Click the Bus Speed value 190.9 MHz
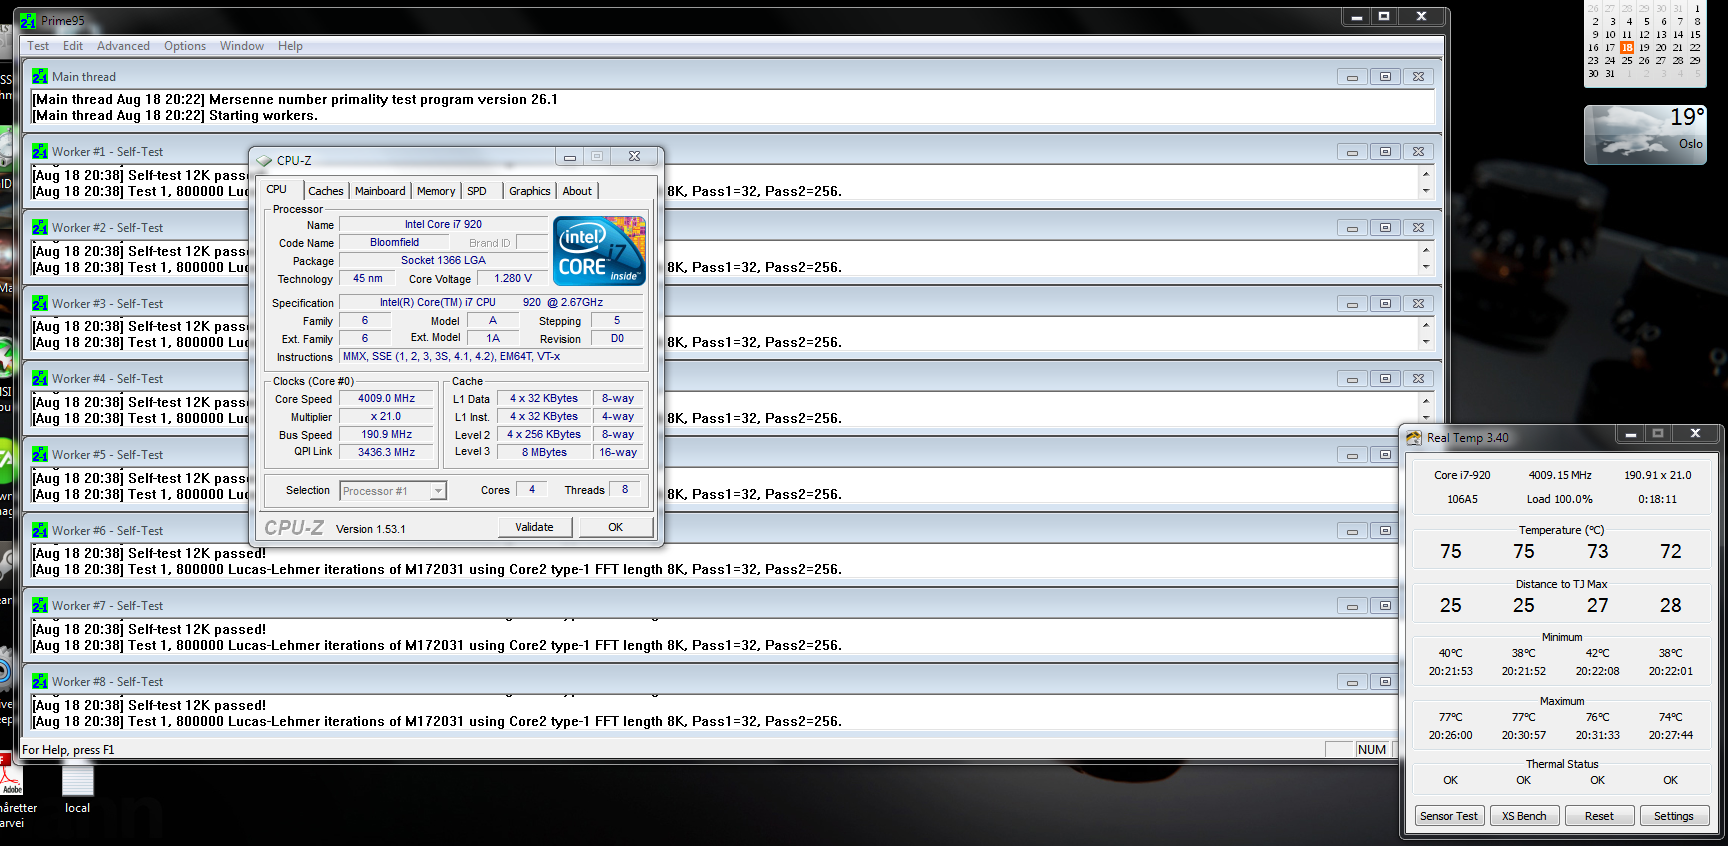 [x=386, y=434]
